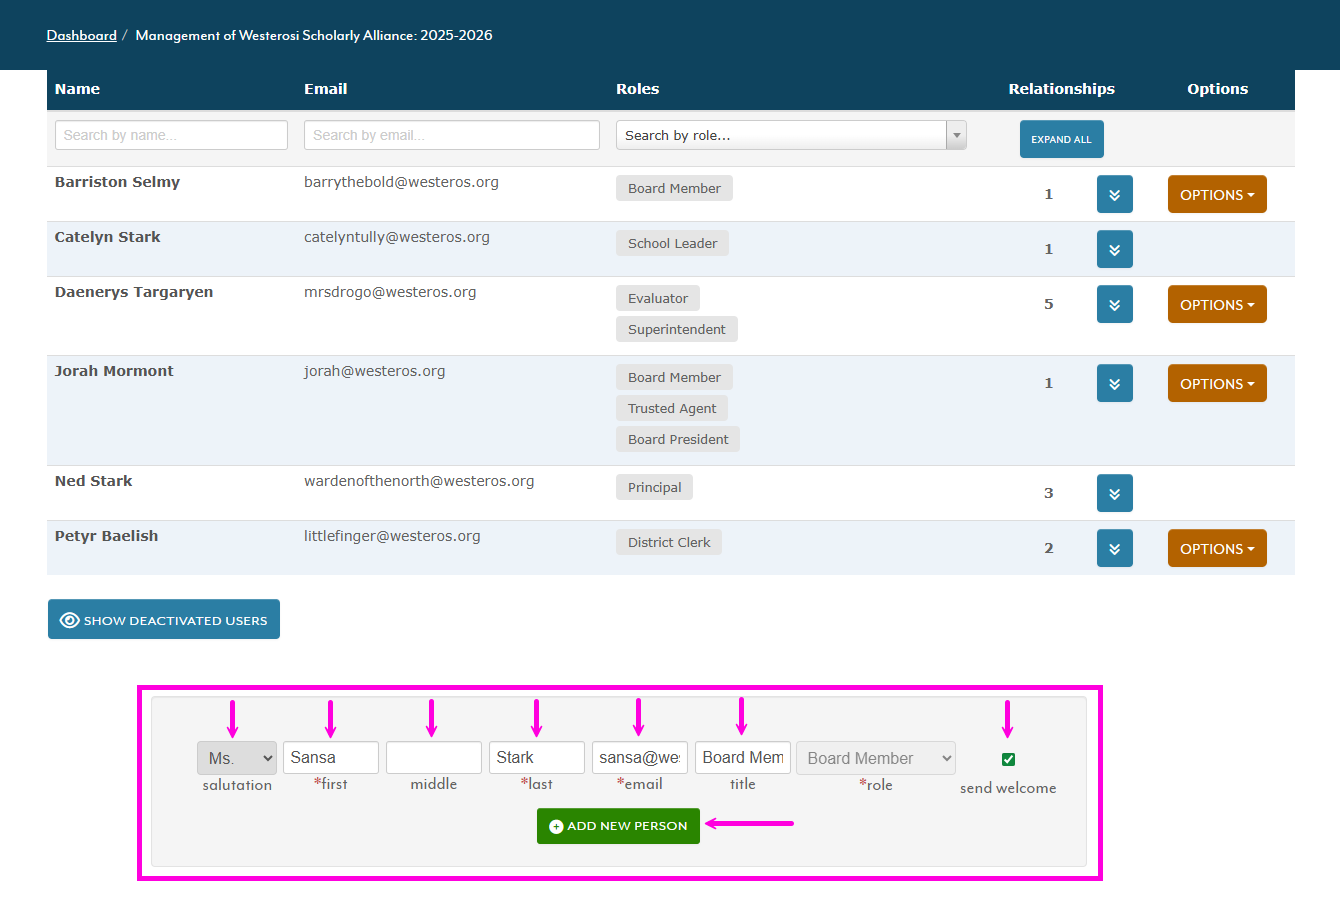The image size is (1340, 907).
Task: Select the name Petyr Baelish
Action: (106, 536)
